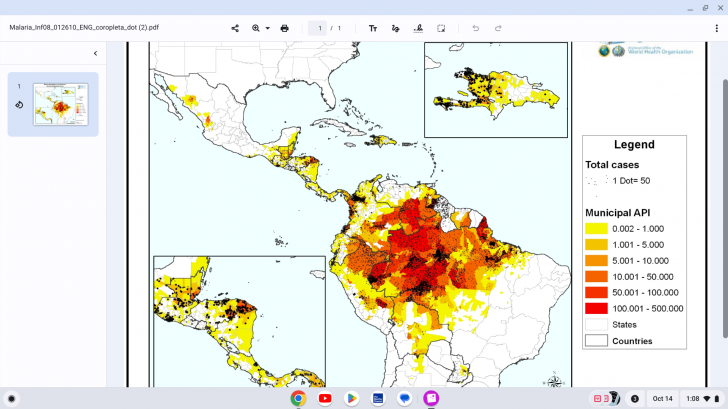Open YouTube from the shelf

[325, 398]
